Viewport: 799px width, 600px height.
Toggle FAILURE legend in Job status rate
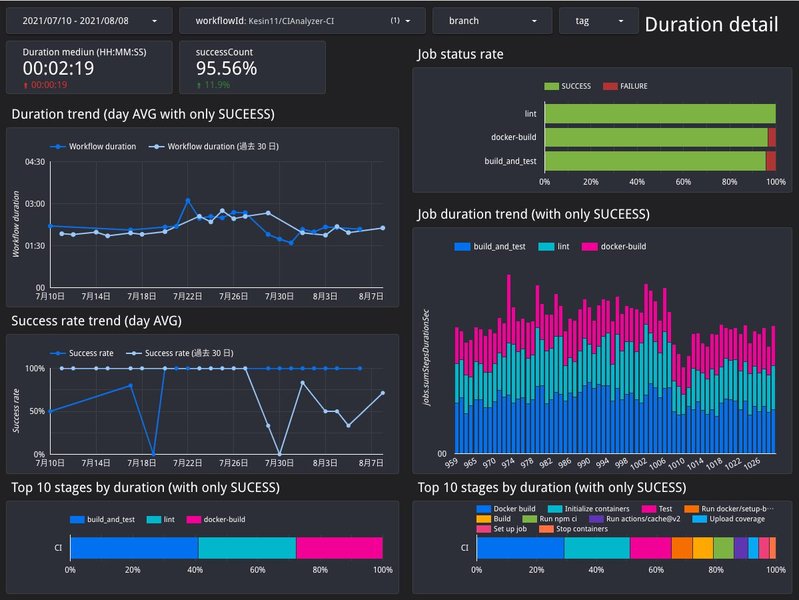(x=625, y=86)
